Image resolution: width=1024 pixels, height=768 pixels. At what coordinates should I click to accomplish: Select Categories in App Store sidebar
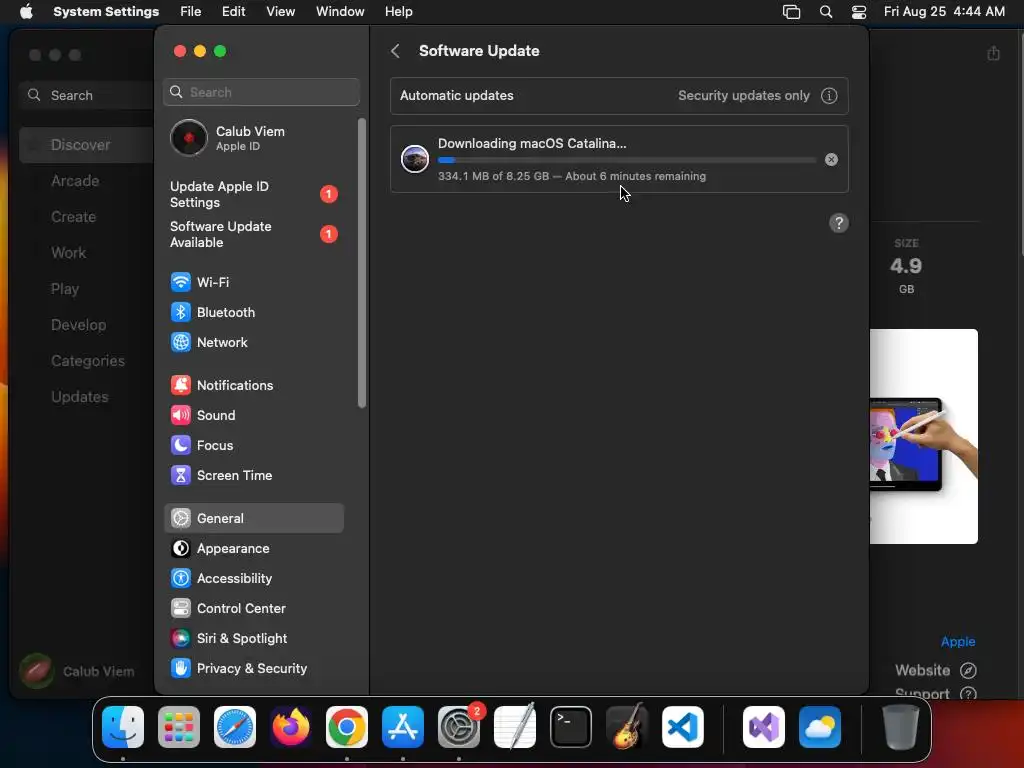[88, 360]
